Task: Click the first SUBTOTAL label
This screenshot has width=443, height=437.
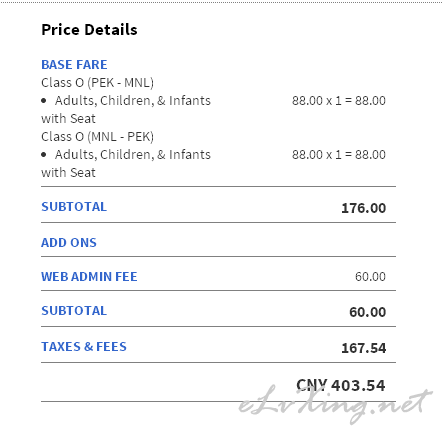Action: 74,207
